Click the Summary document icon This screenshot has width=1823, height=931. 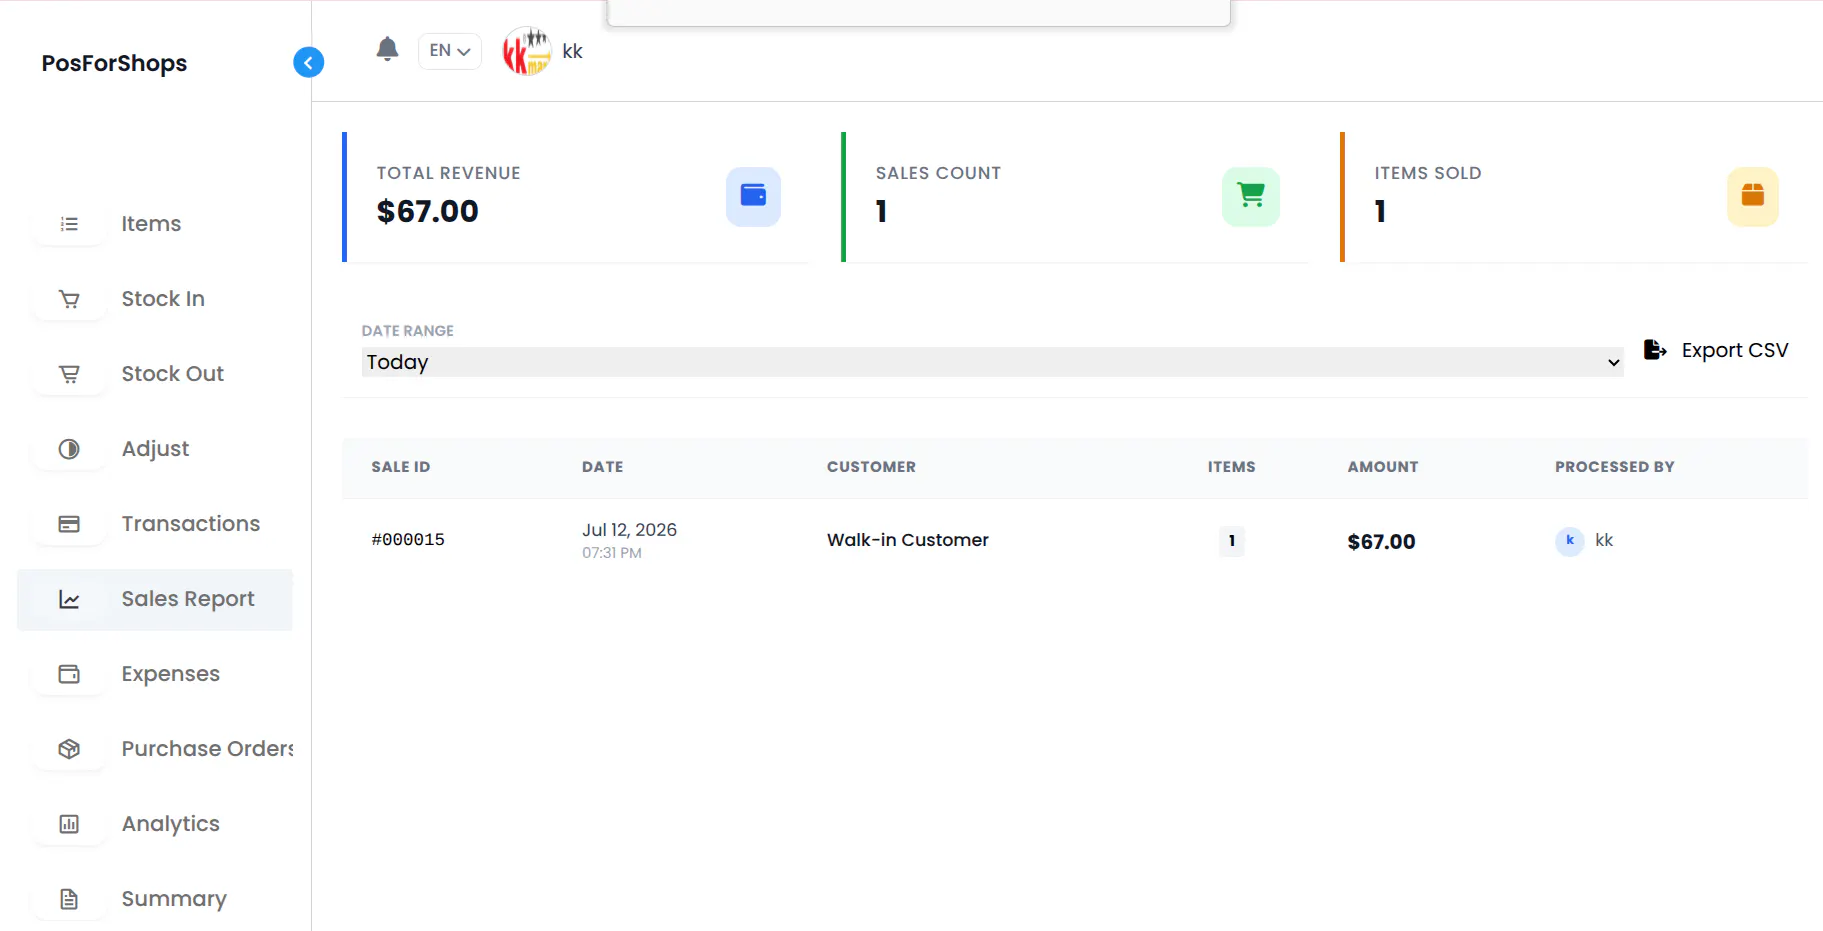pyautogui.click(x=69, y=899)
